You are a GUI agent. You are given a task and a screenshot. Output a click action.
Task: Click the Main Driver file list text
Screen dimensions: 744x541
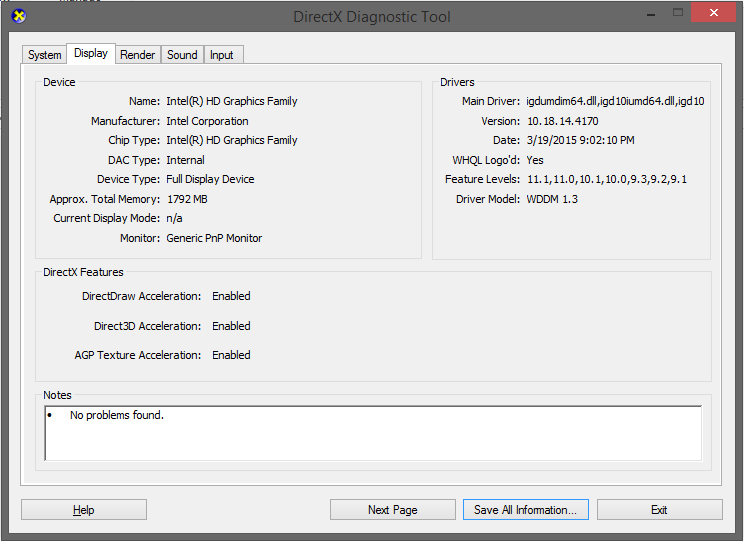click(615, 101)
